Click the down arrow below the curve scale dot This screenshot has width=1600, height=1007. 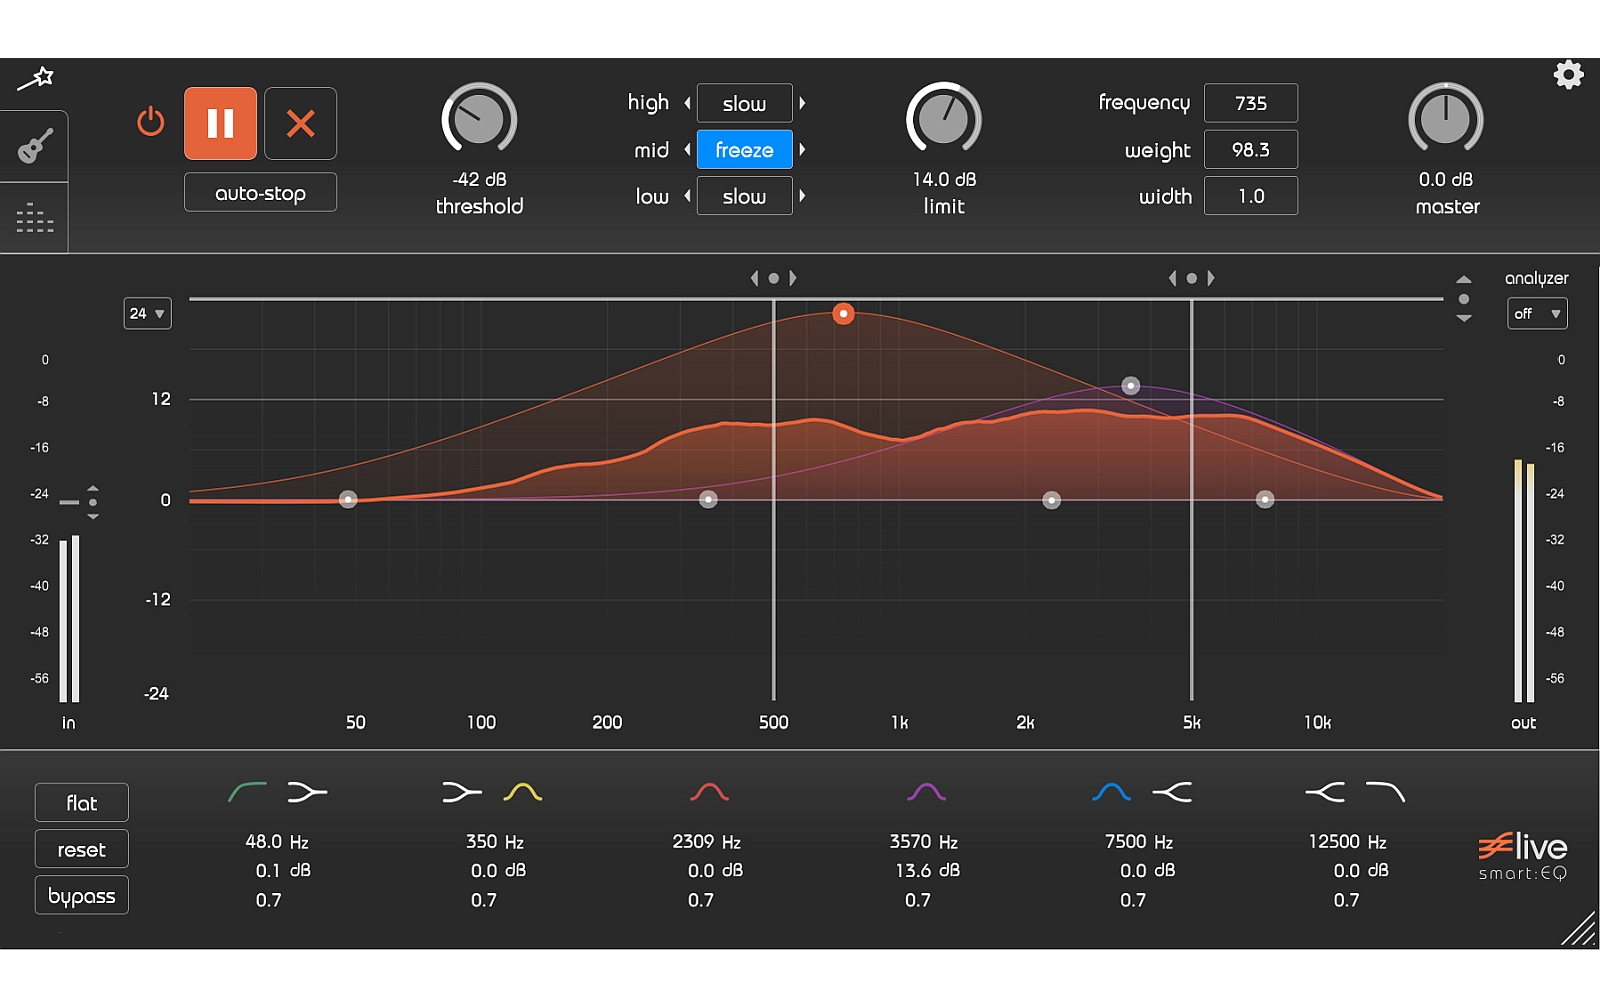[1464, 318]
